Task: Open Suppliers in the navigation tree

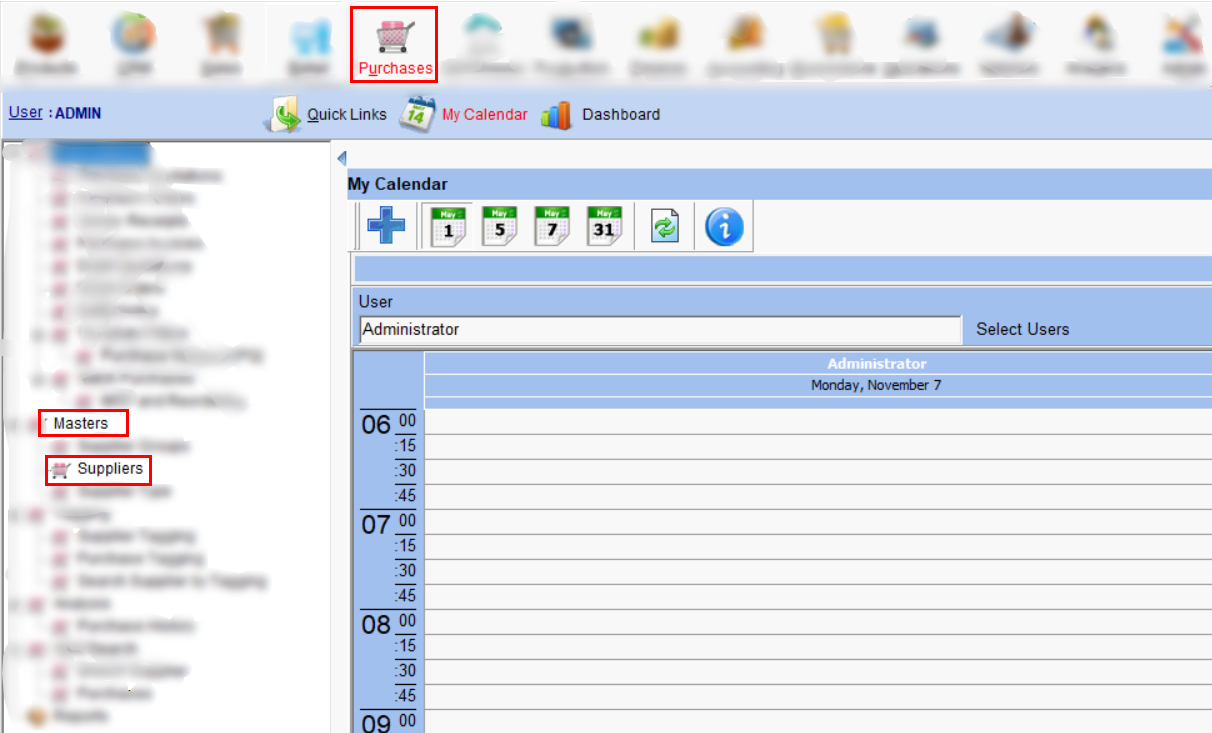Action: [x=109, y=469]
